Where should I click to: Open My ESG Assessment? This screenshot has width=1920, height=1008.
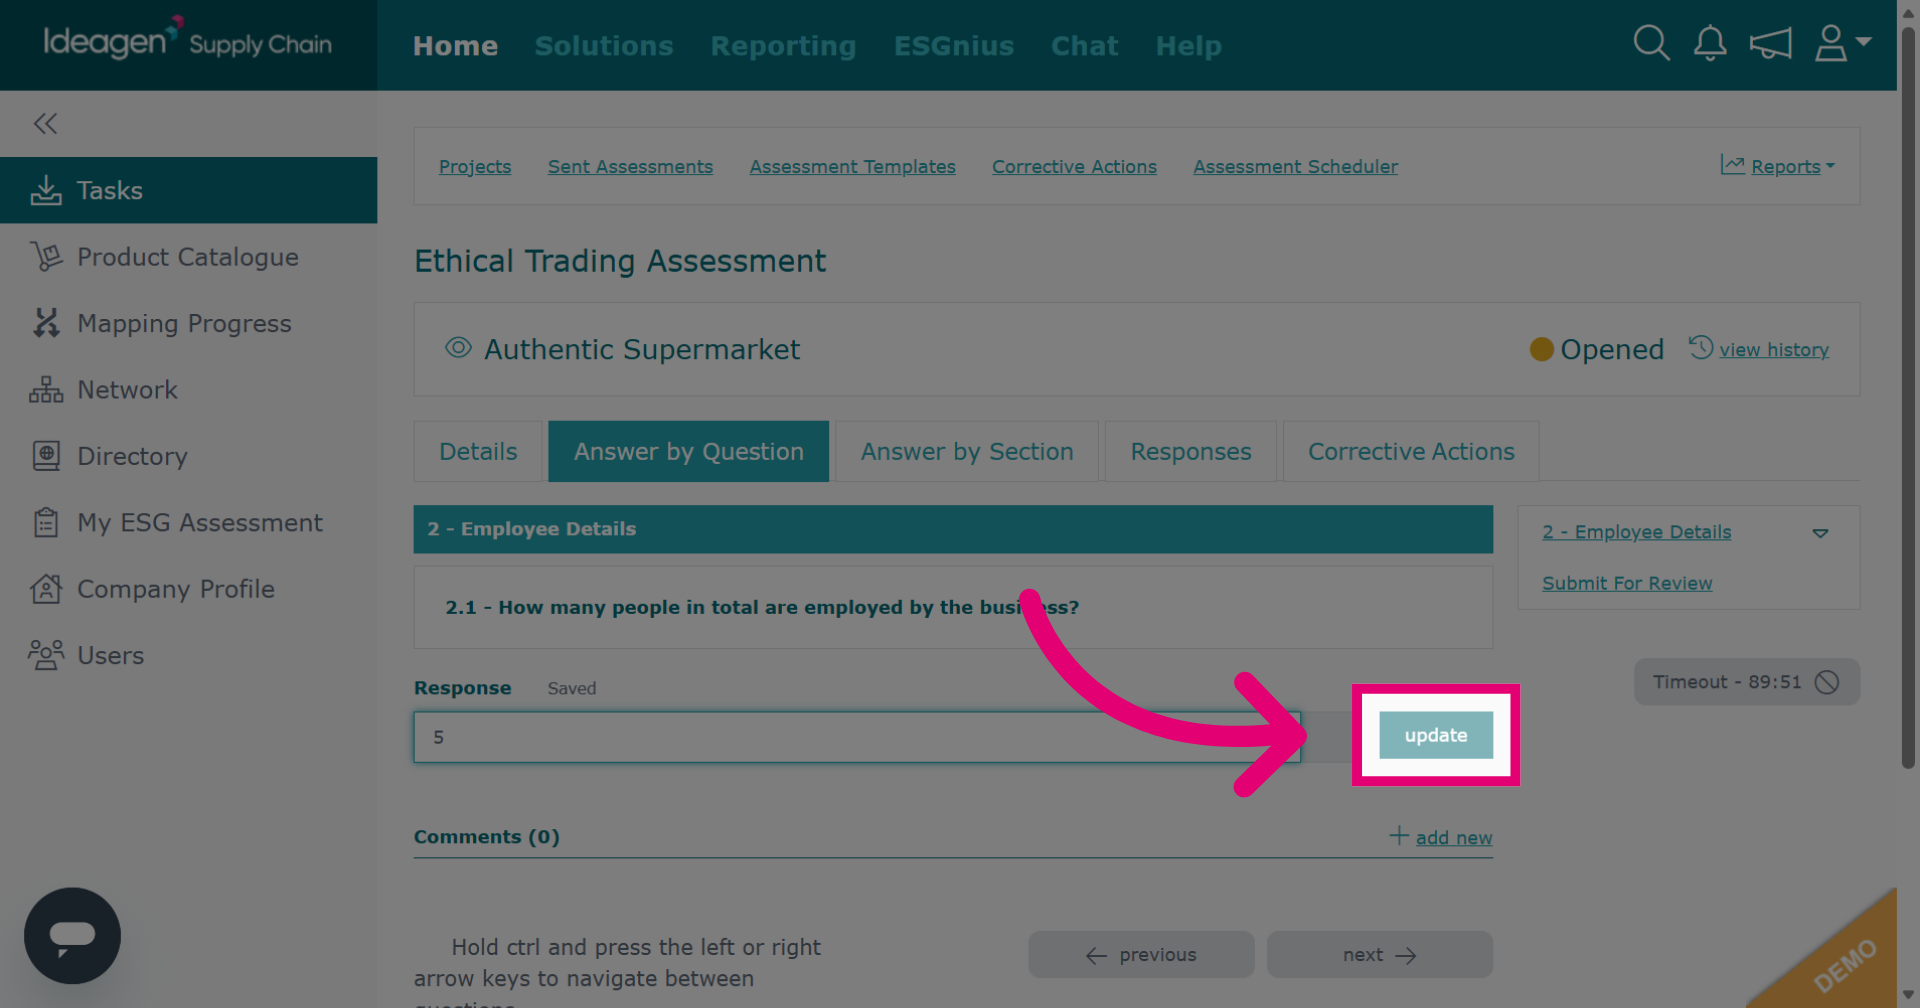[x=188, y=523]
